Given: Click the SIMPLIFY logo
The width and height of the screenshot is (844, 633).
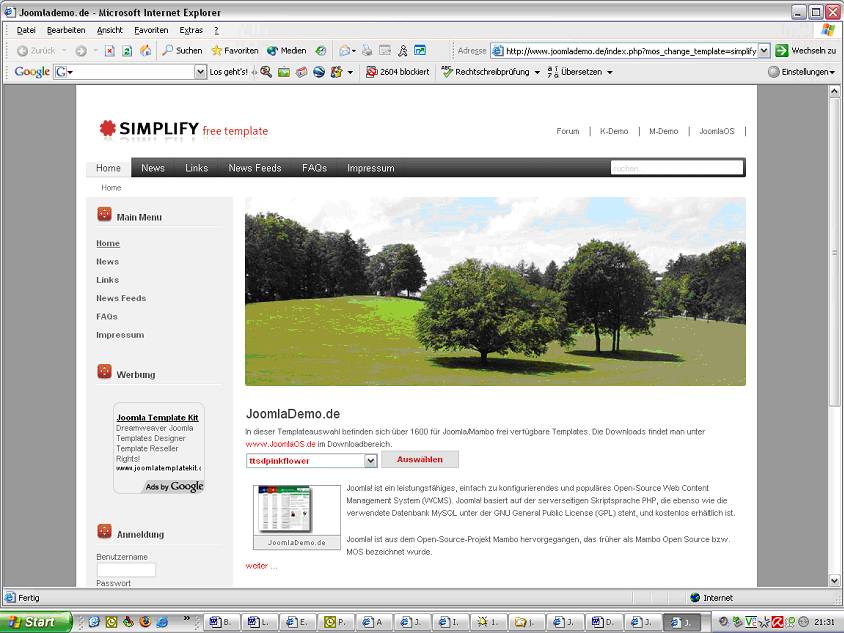Looking at the screenshot, I should coord(184,129).
